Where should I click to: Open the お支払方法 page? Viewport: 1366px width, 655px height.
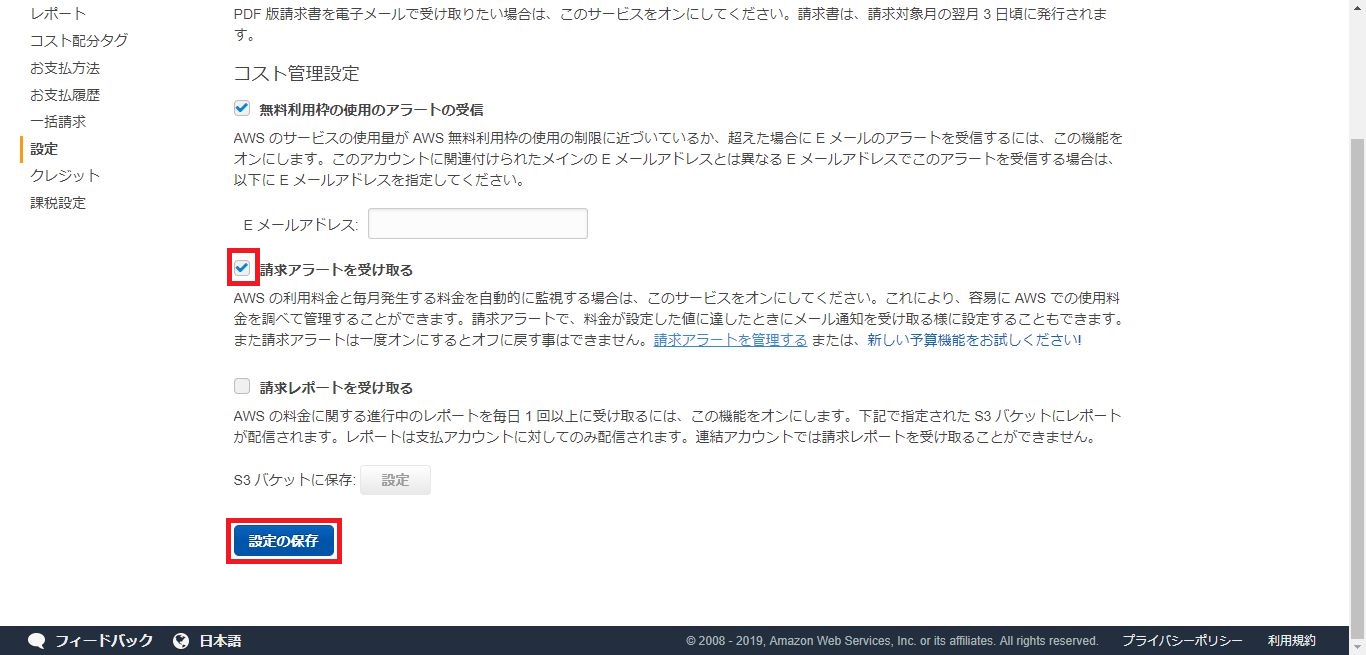pos(65,68)
